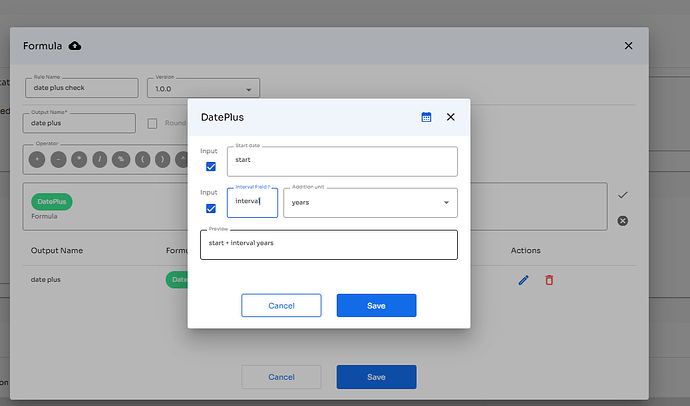Focus the Start date input field

[x=342, y=161]
